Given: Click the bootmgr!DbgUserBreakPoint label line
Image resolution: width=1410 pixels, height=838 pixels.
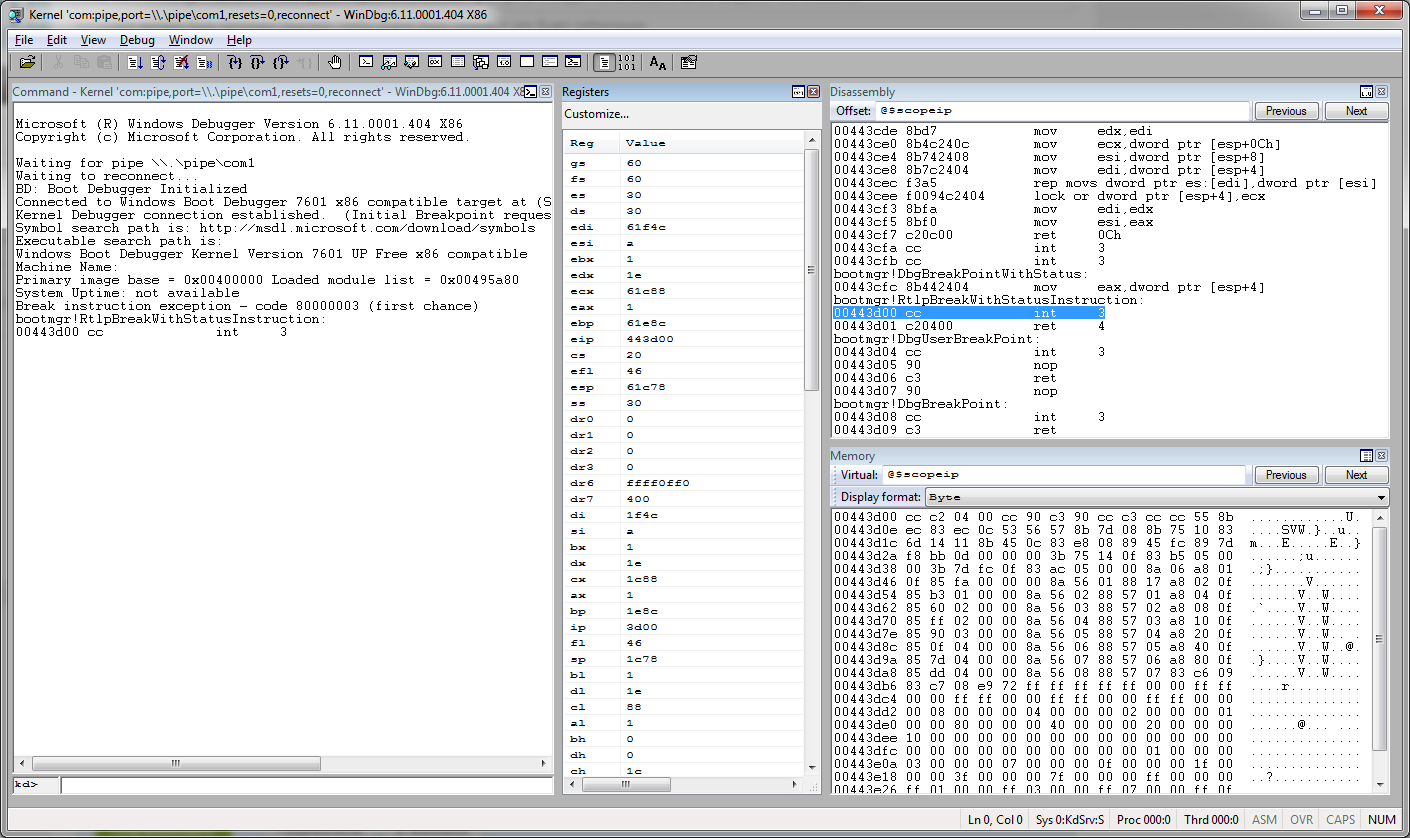Looking at the screenshot, I should click(x=936, y=339).
